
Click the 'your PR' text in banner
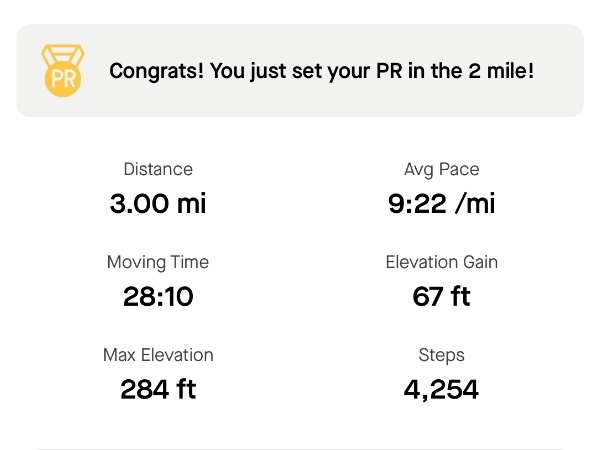(x=365, y=71)
